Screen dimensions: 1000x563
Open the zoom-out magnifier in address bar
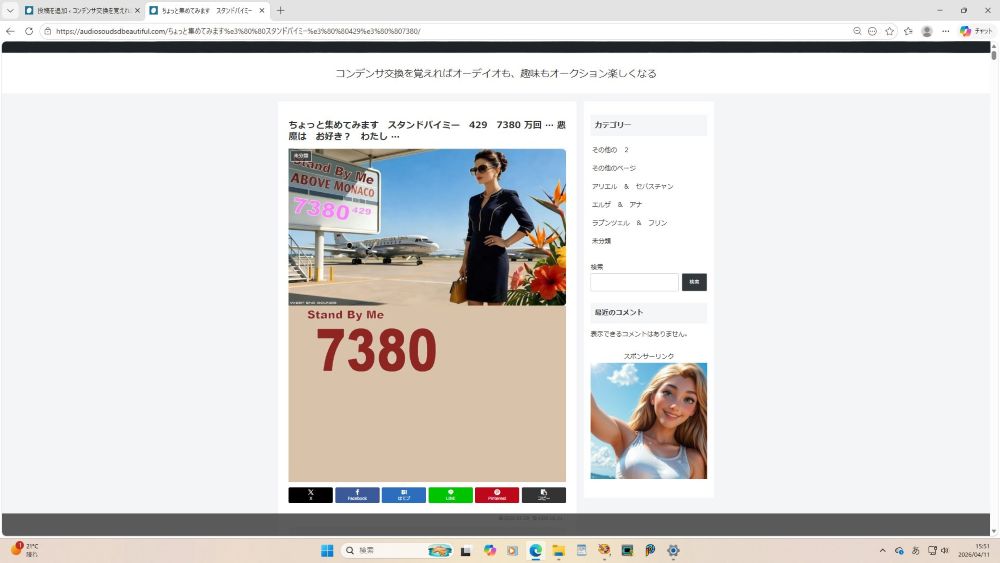coord(857,31)
